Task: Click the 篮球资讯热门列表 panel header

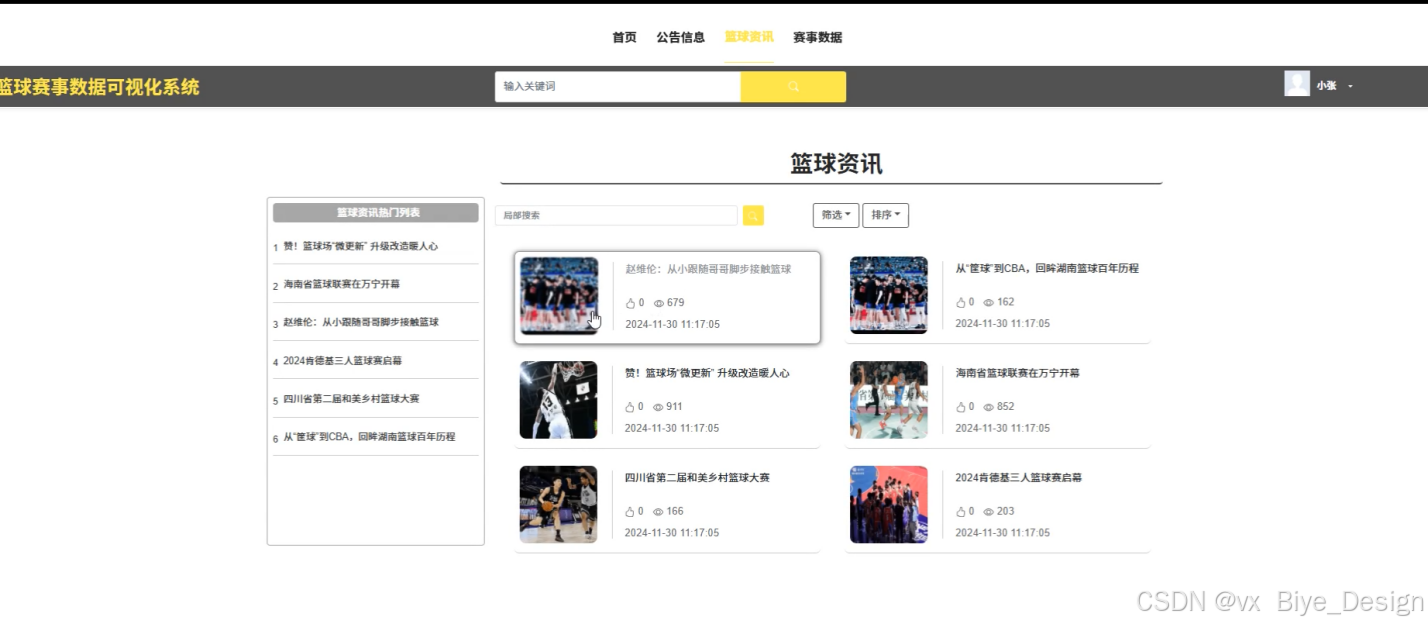Action: point(376,213)
